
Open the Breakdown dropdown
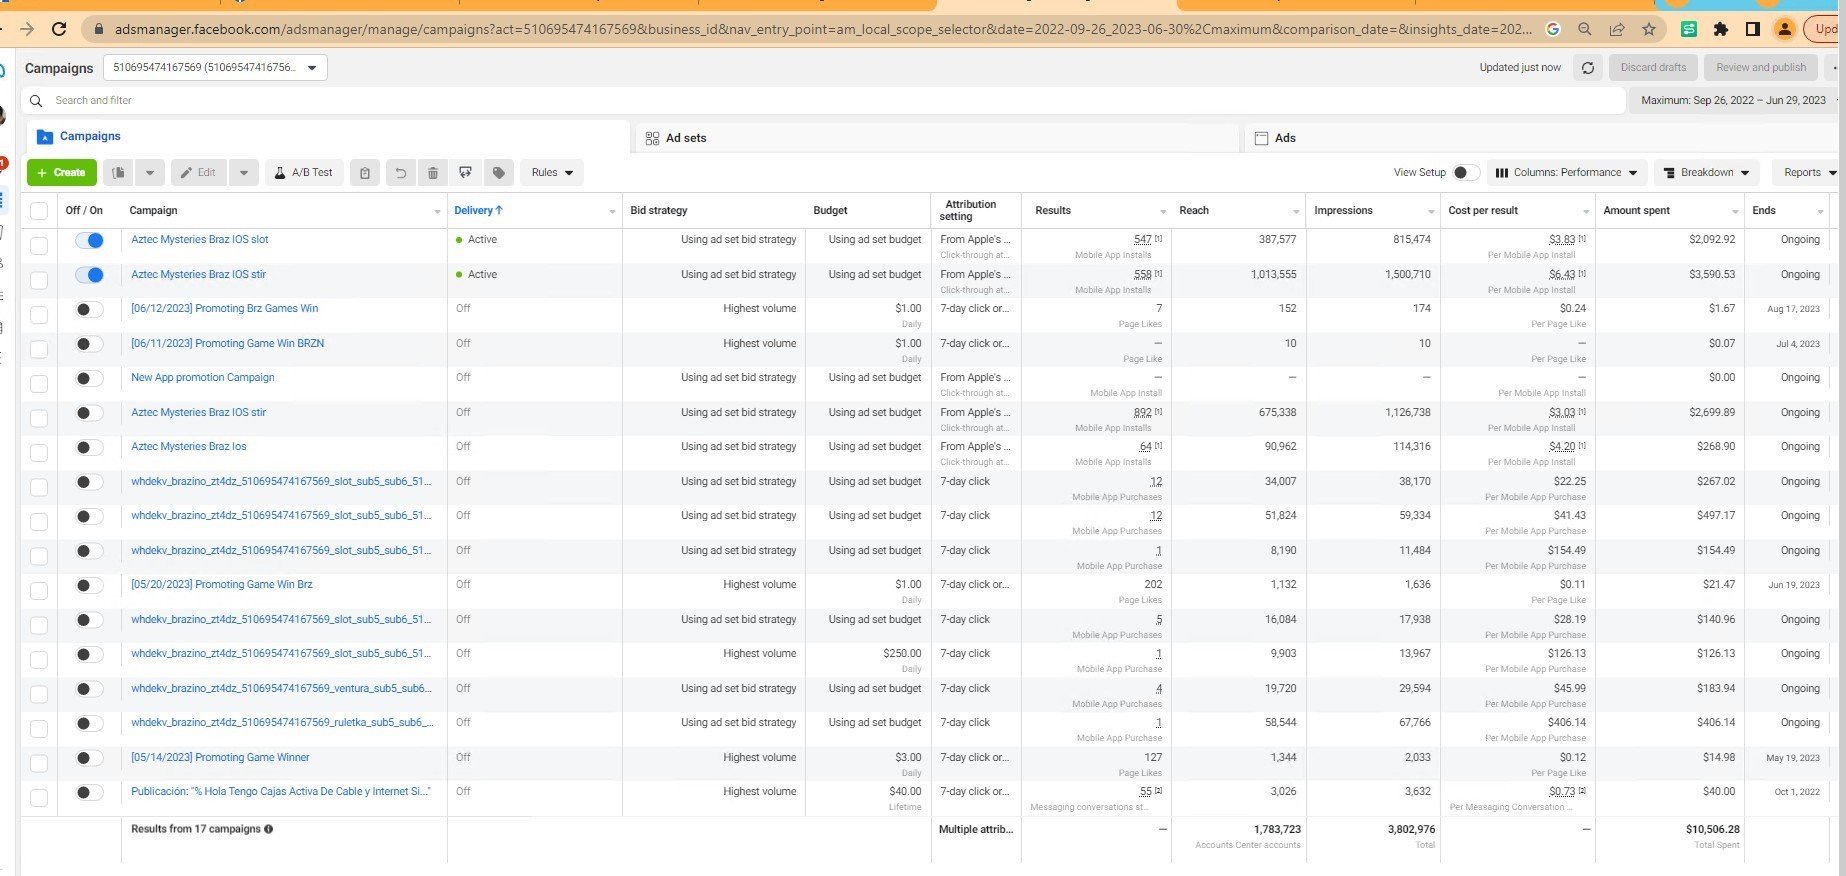tap(1706, 173)
